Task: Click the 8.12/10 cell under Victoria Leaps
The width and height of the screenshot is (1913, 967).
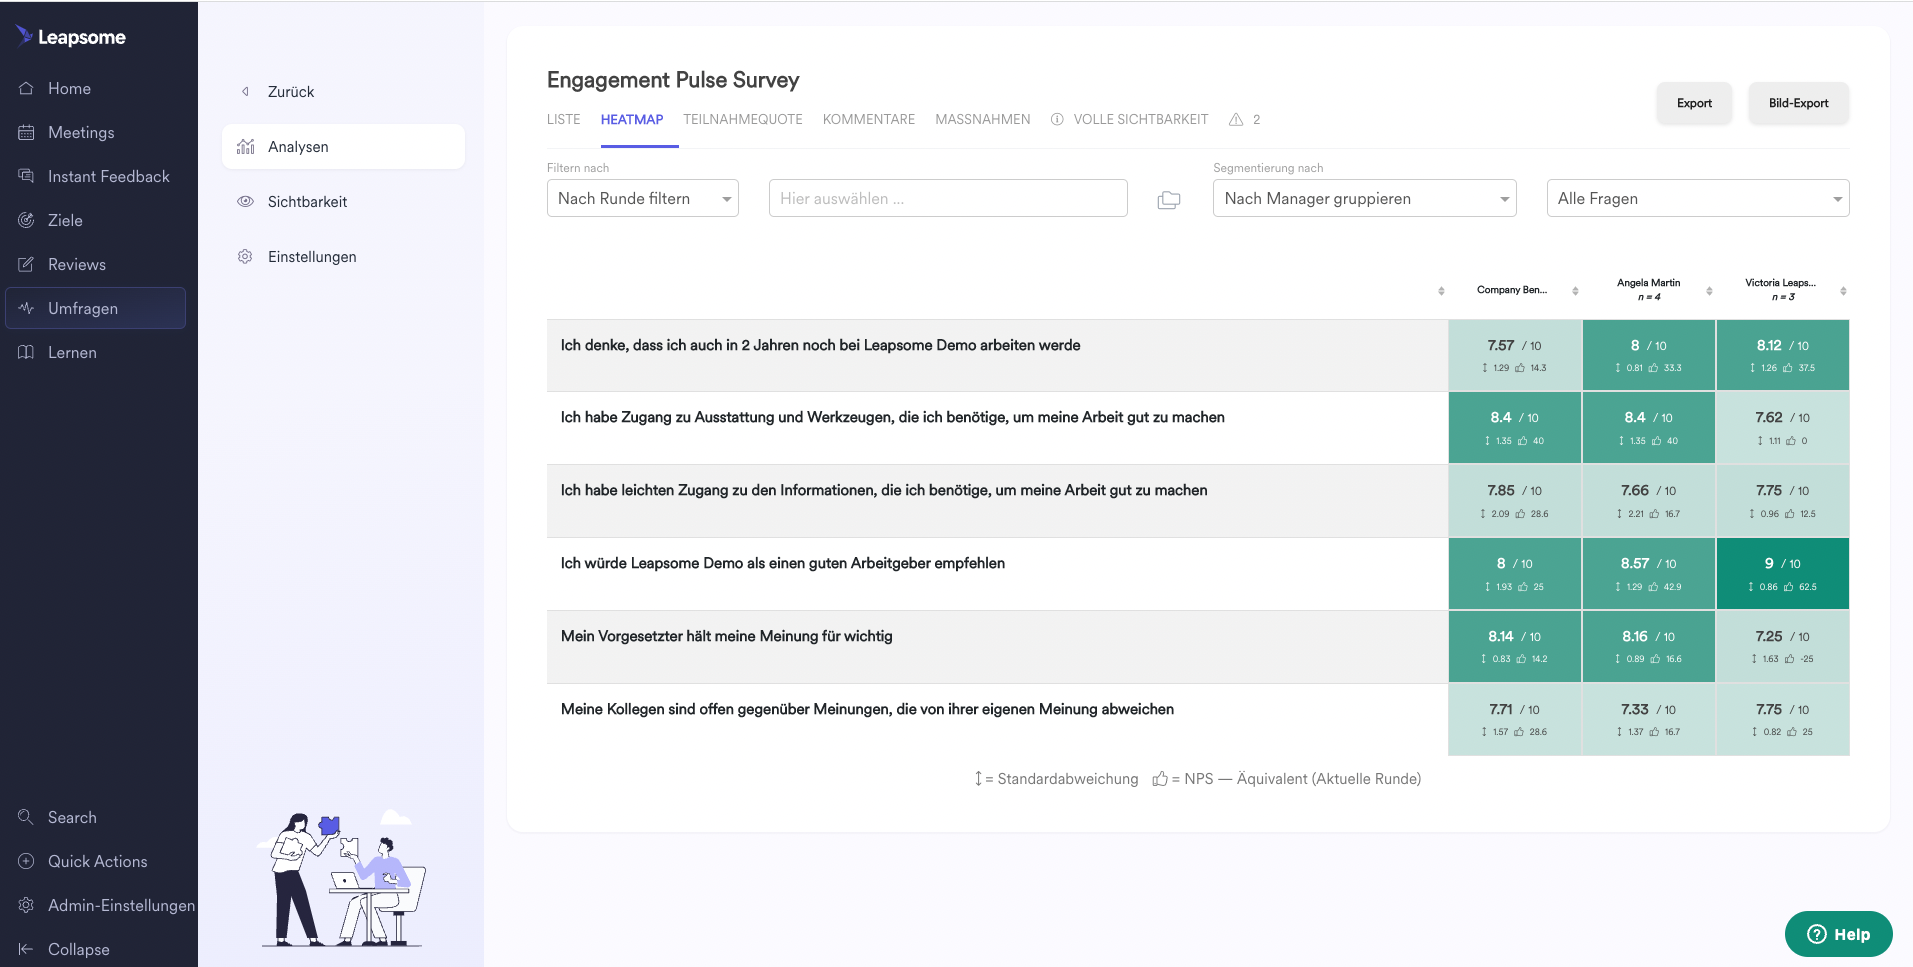Action: coord(1783,355)
